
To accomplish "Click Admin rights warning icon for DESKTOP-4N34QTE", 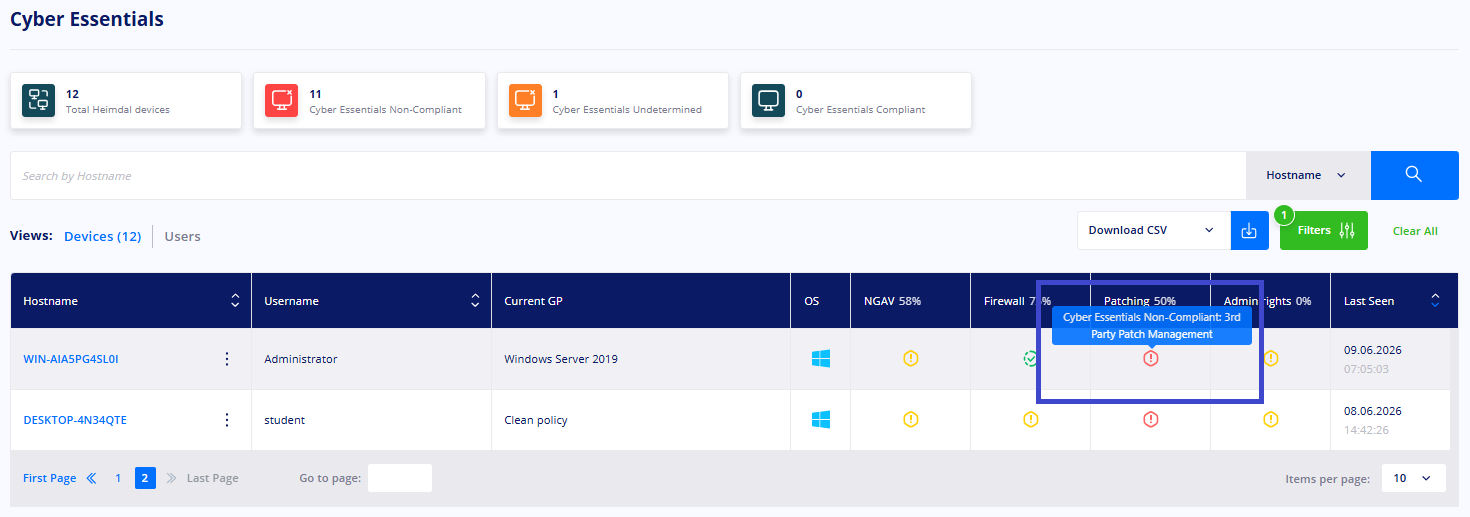I will pyautogui.click(x=1271, y=419).
